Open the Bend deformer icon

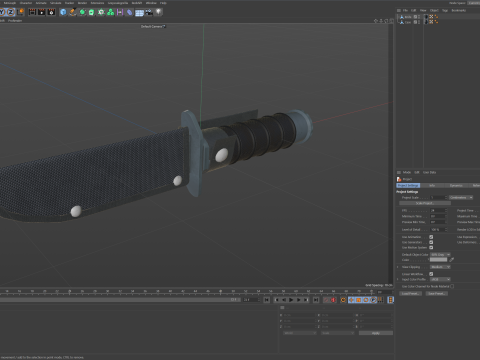coord(129,12)
